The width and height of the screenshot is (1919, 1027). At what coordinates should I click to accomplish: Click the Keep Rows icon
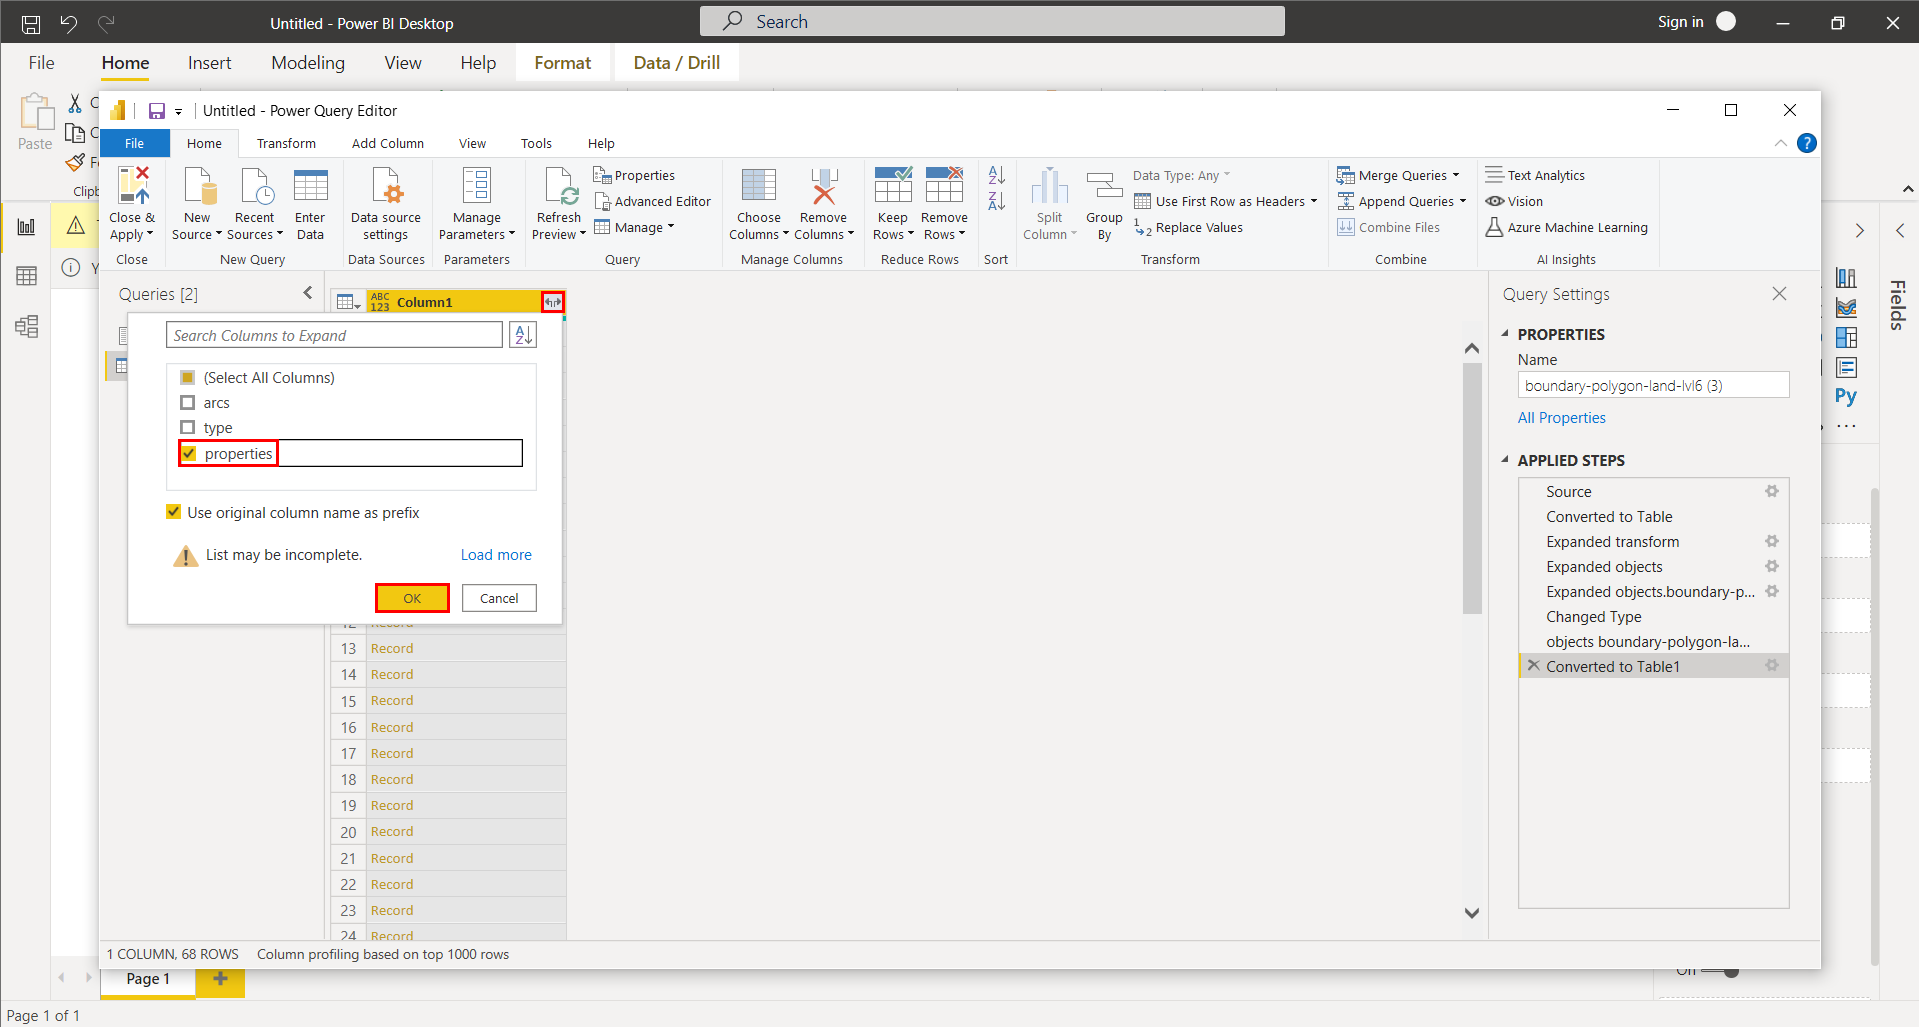tap(892, 186)
